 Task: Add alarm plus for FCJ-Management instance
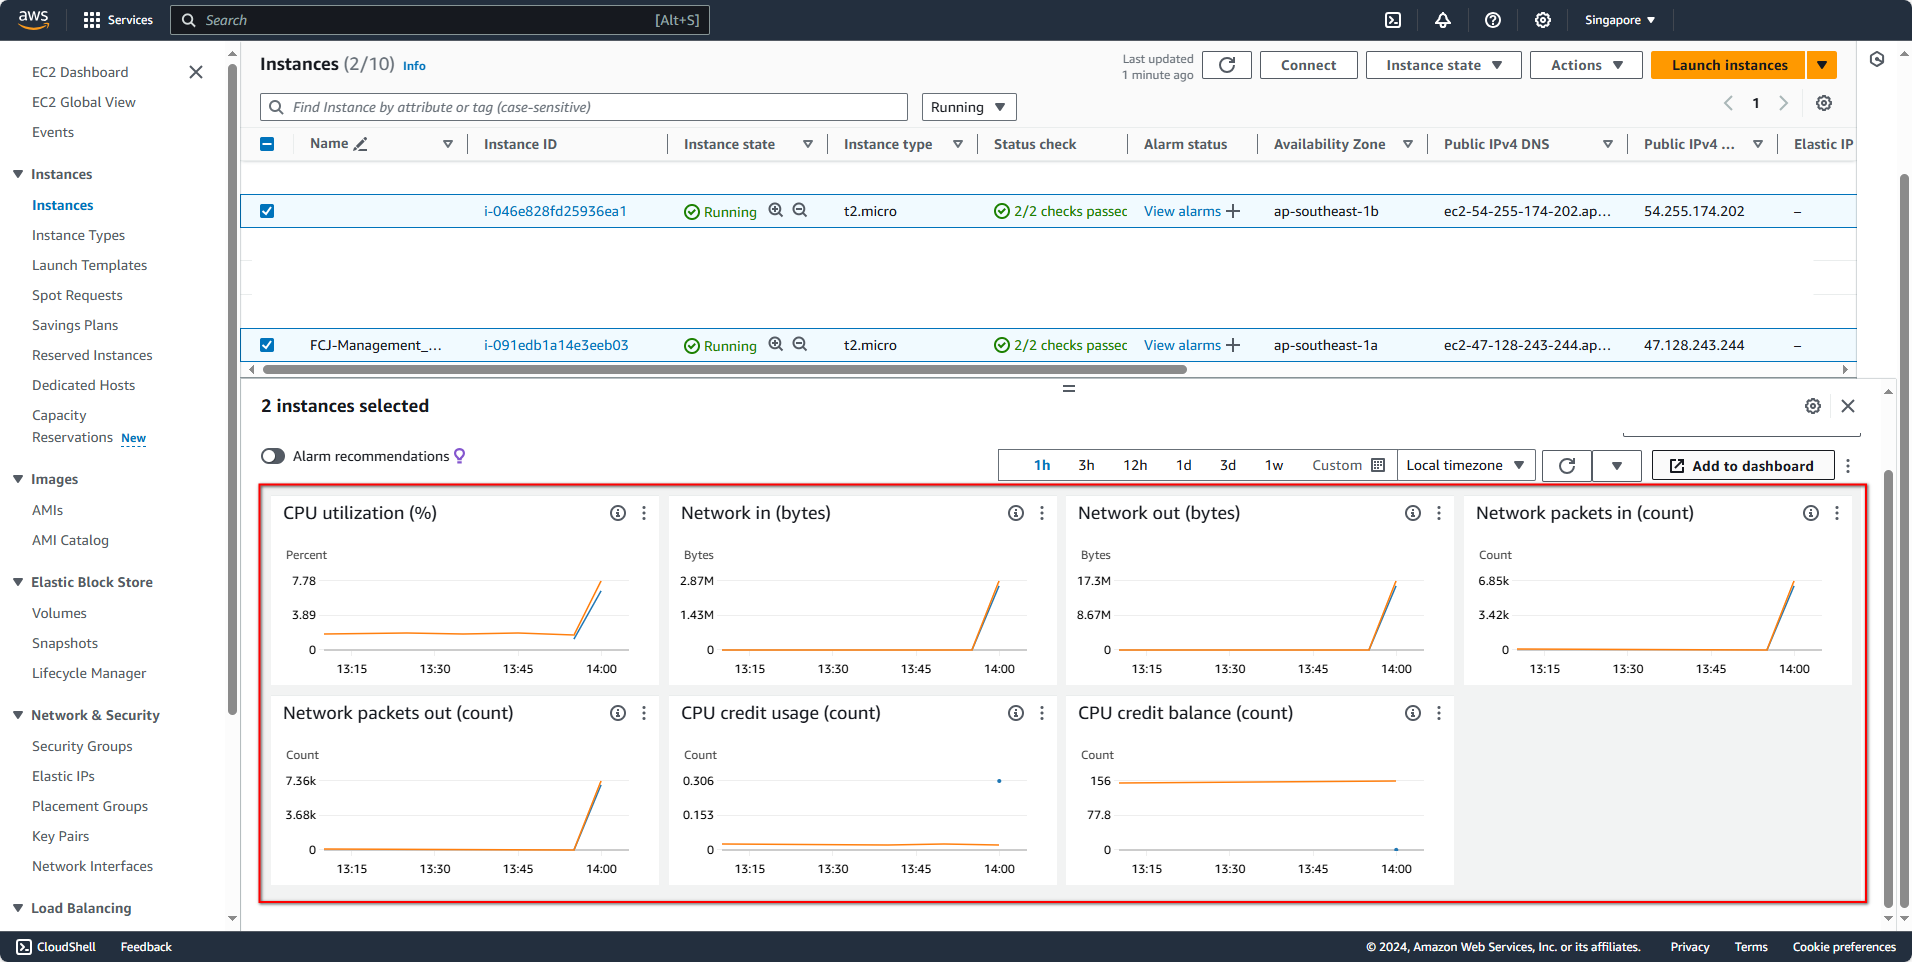click(x=1233, y=345)
